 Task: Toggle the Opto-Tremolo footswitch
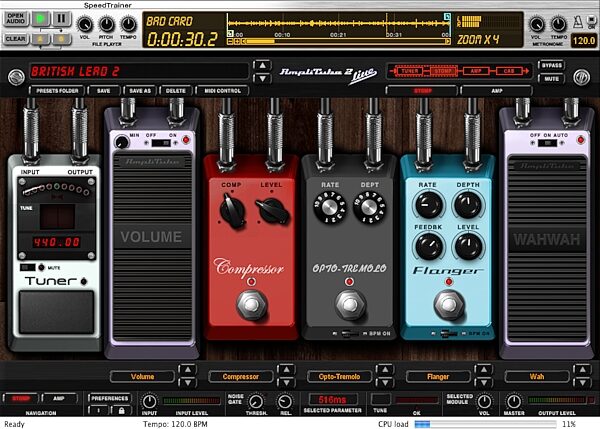pyautogui.click(x=349, y=305)
